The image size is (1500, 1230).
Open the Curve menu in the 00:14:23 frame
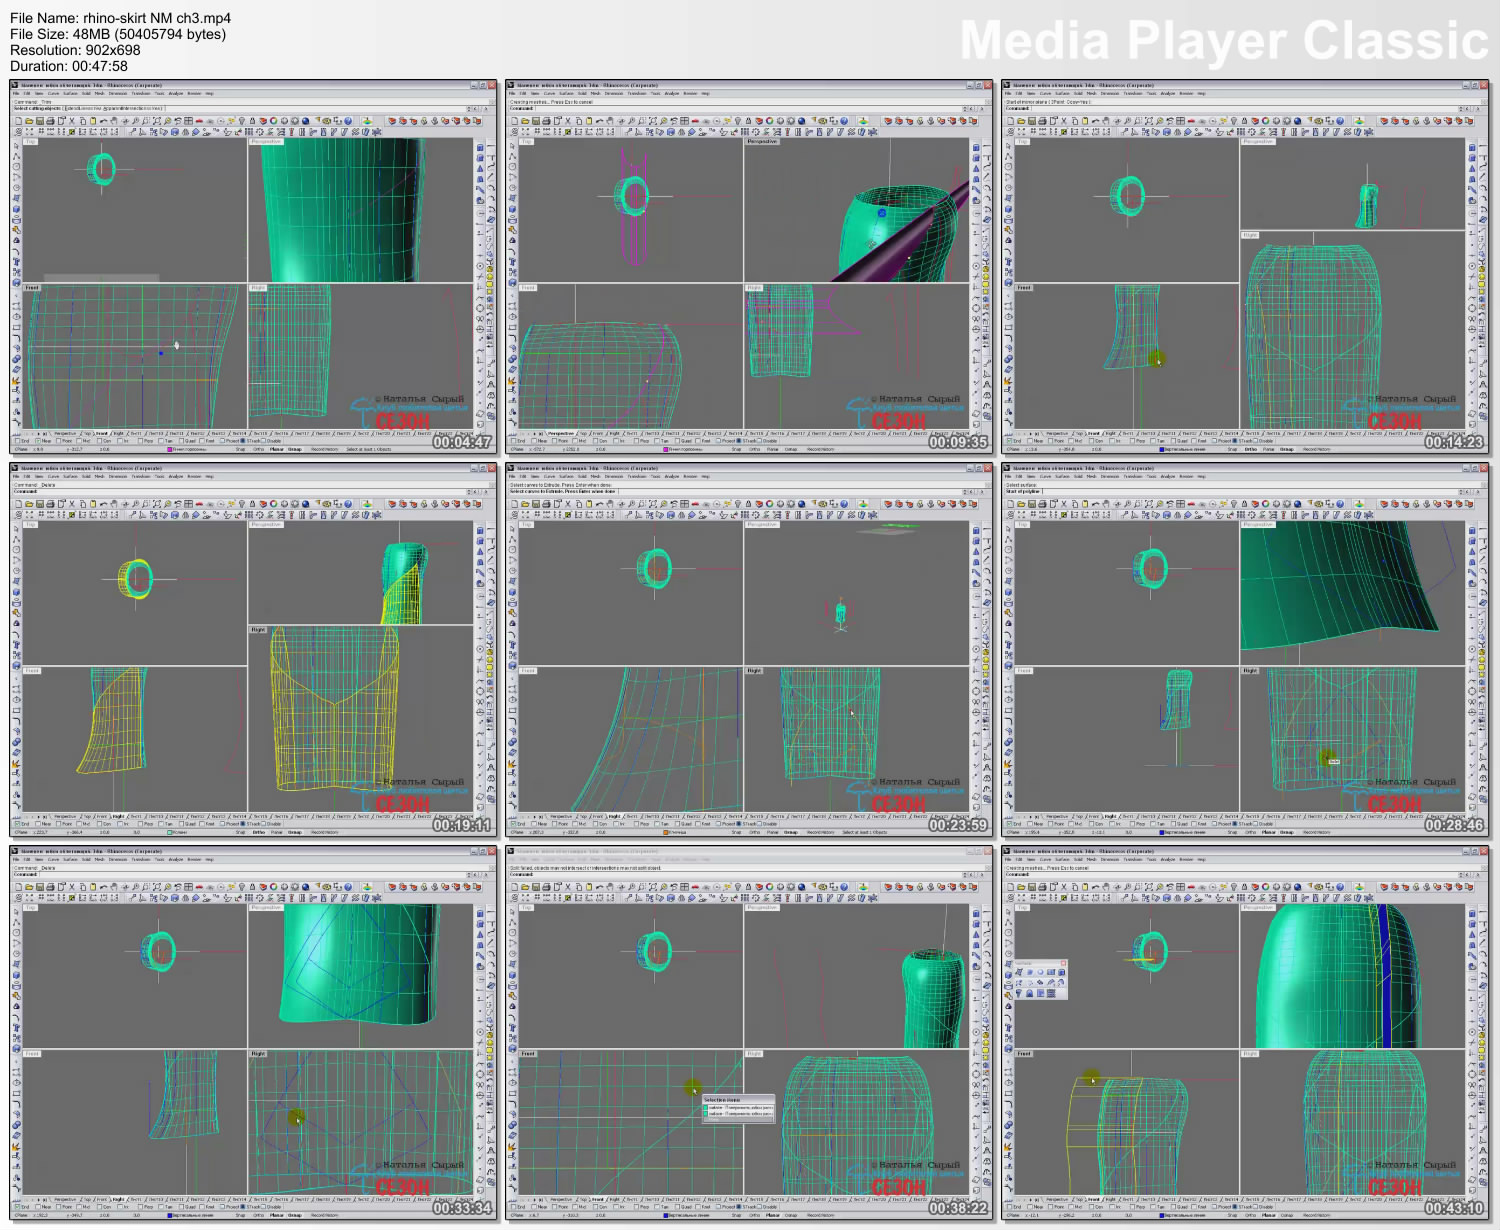click(1045, 94)
